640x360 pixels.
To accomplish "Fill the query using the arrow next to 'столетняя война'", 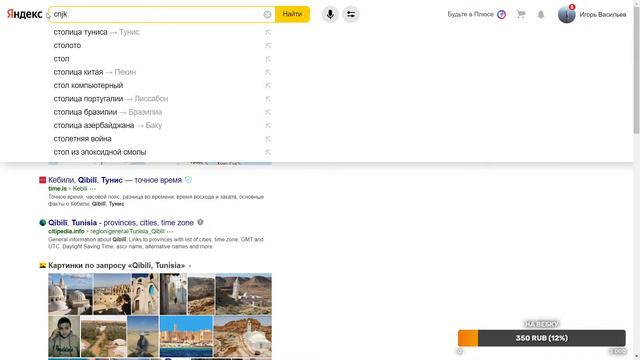I will click(268, 139).
